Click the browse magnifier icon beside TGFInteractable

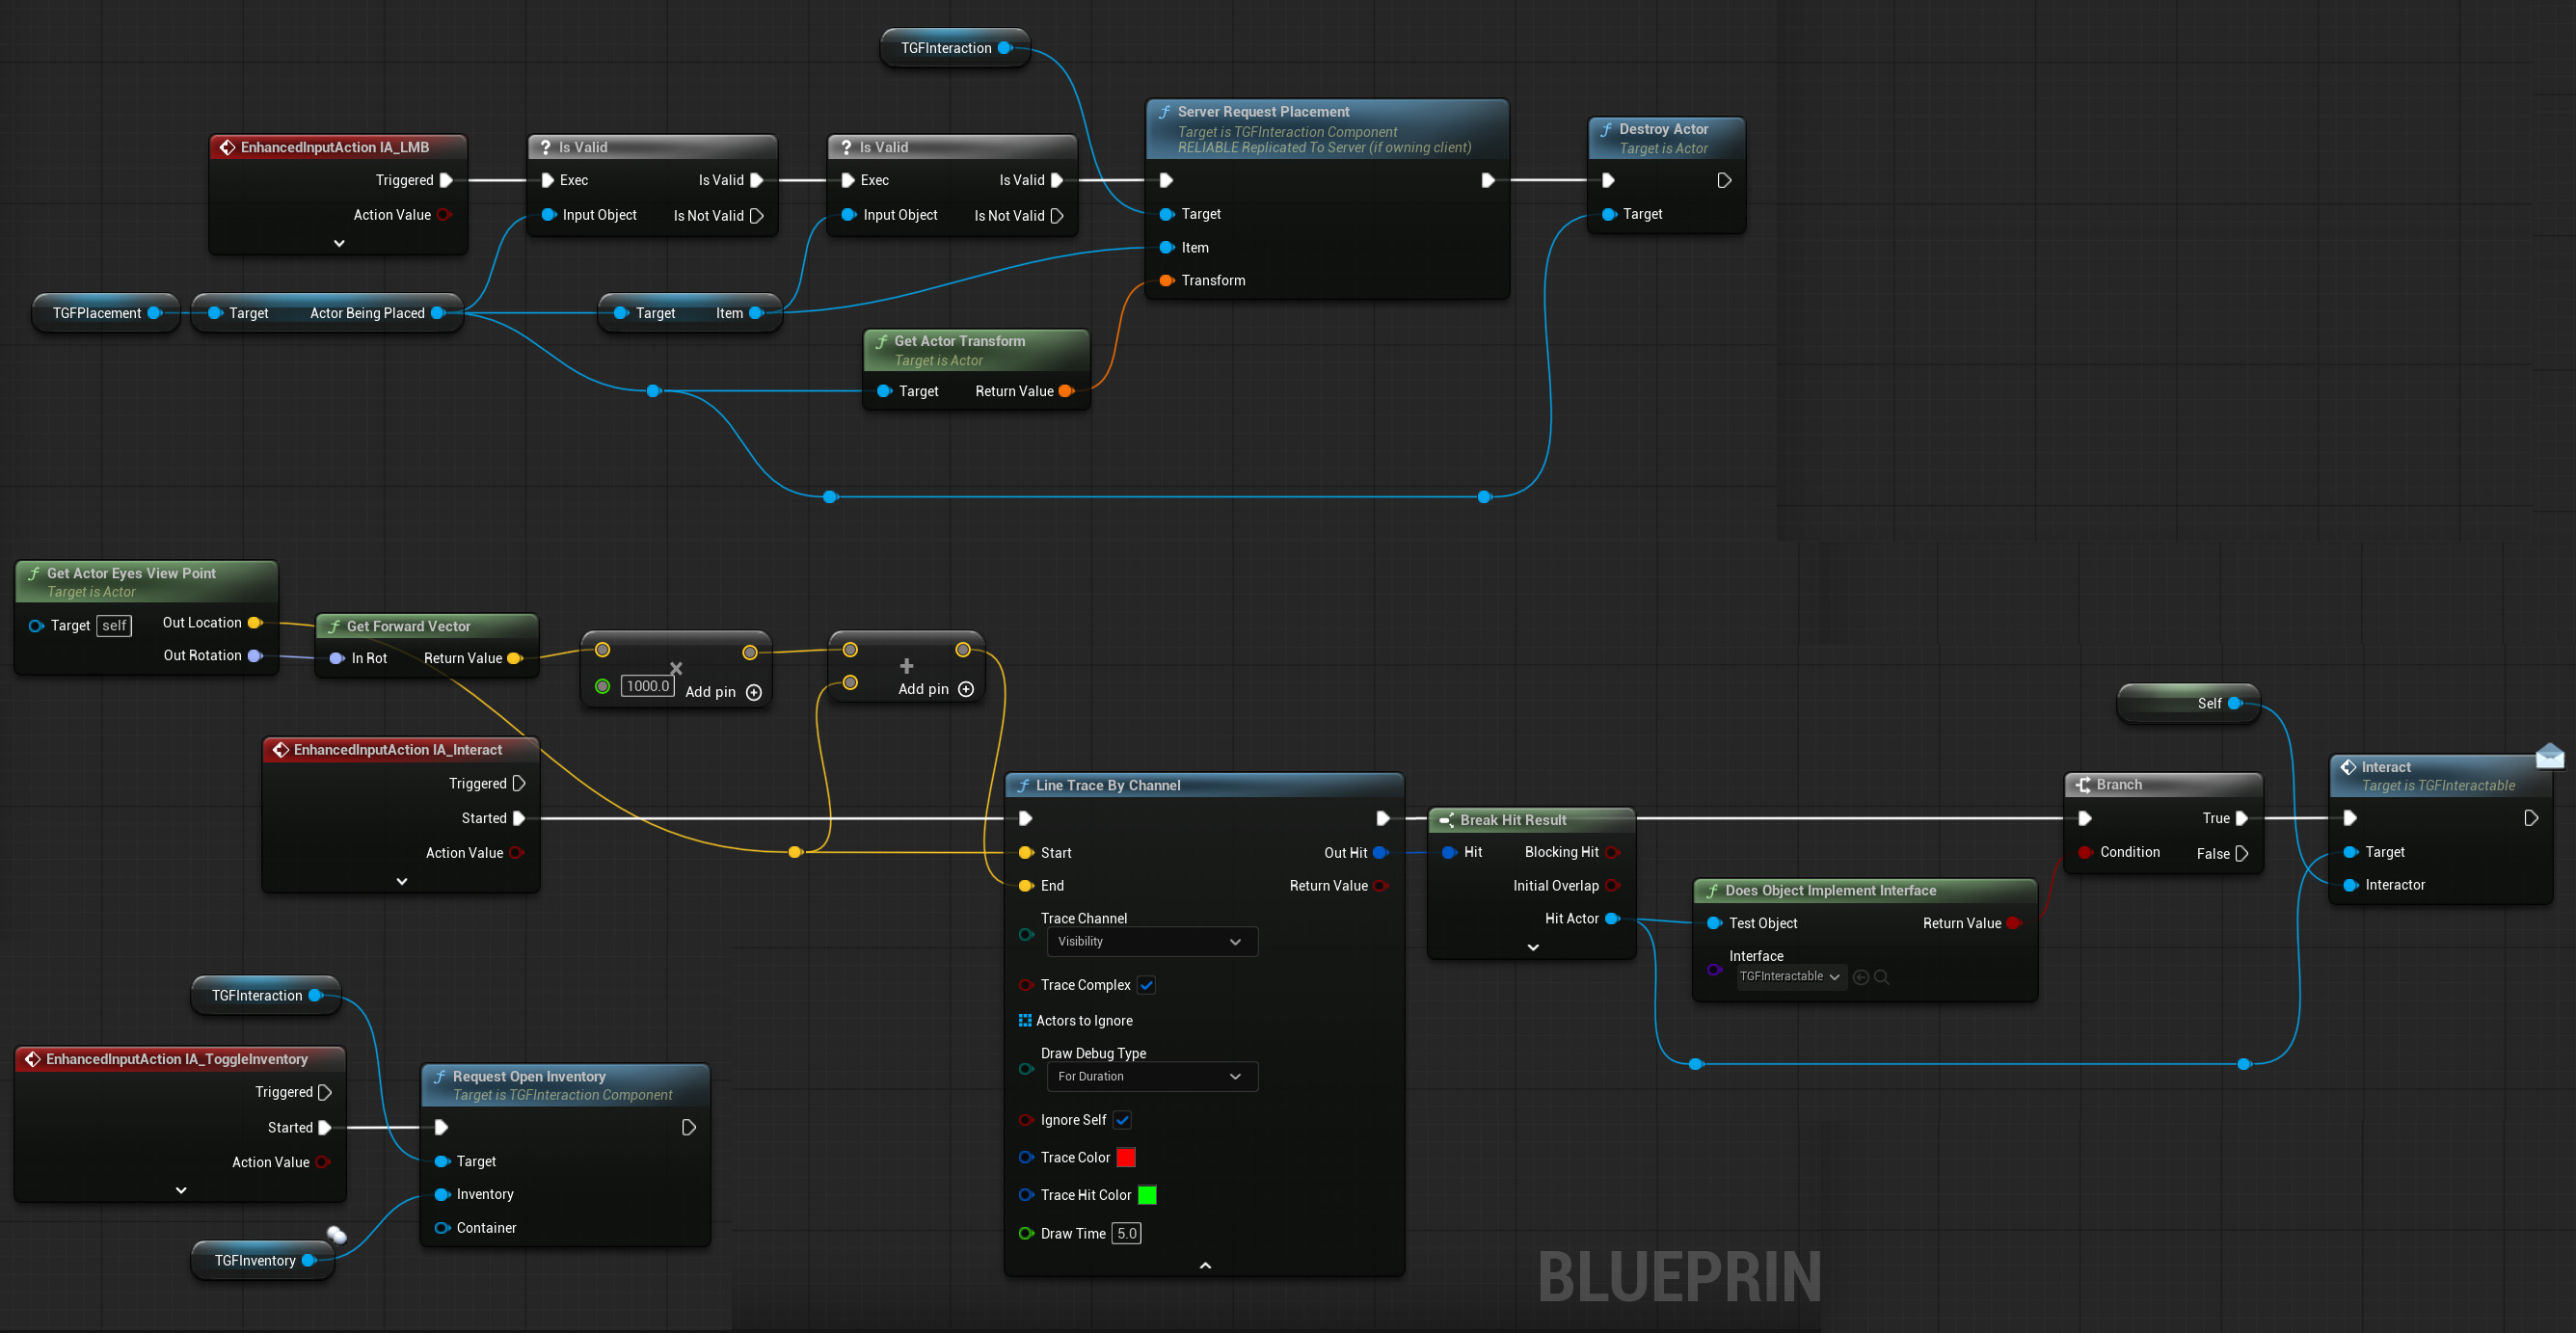tap(1881, 977)
